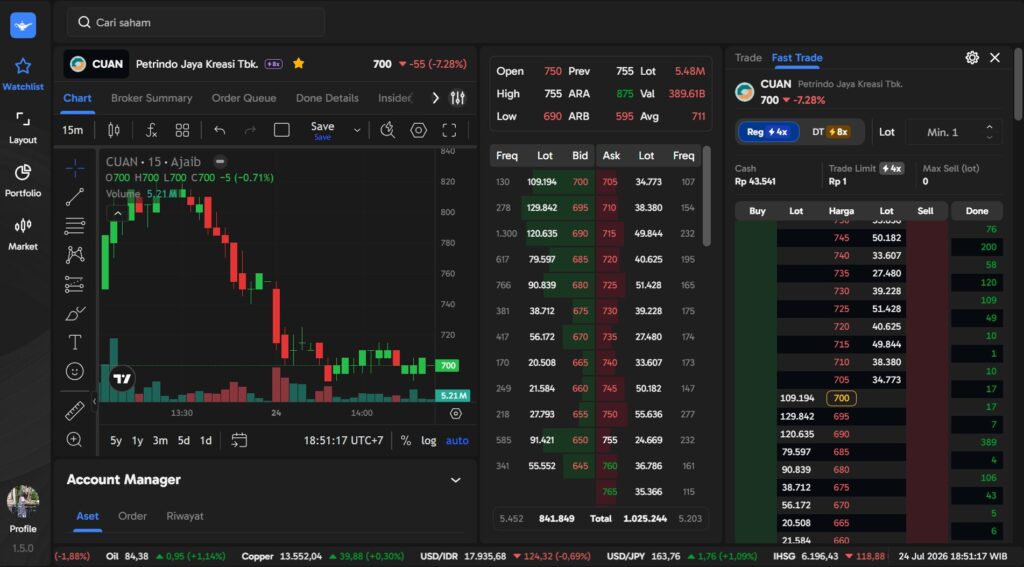Switch to the Broker Summary tab
Image resolution: width=1024 pixels, height=567 pixels.
coord(152,98)
